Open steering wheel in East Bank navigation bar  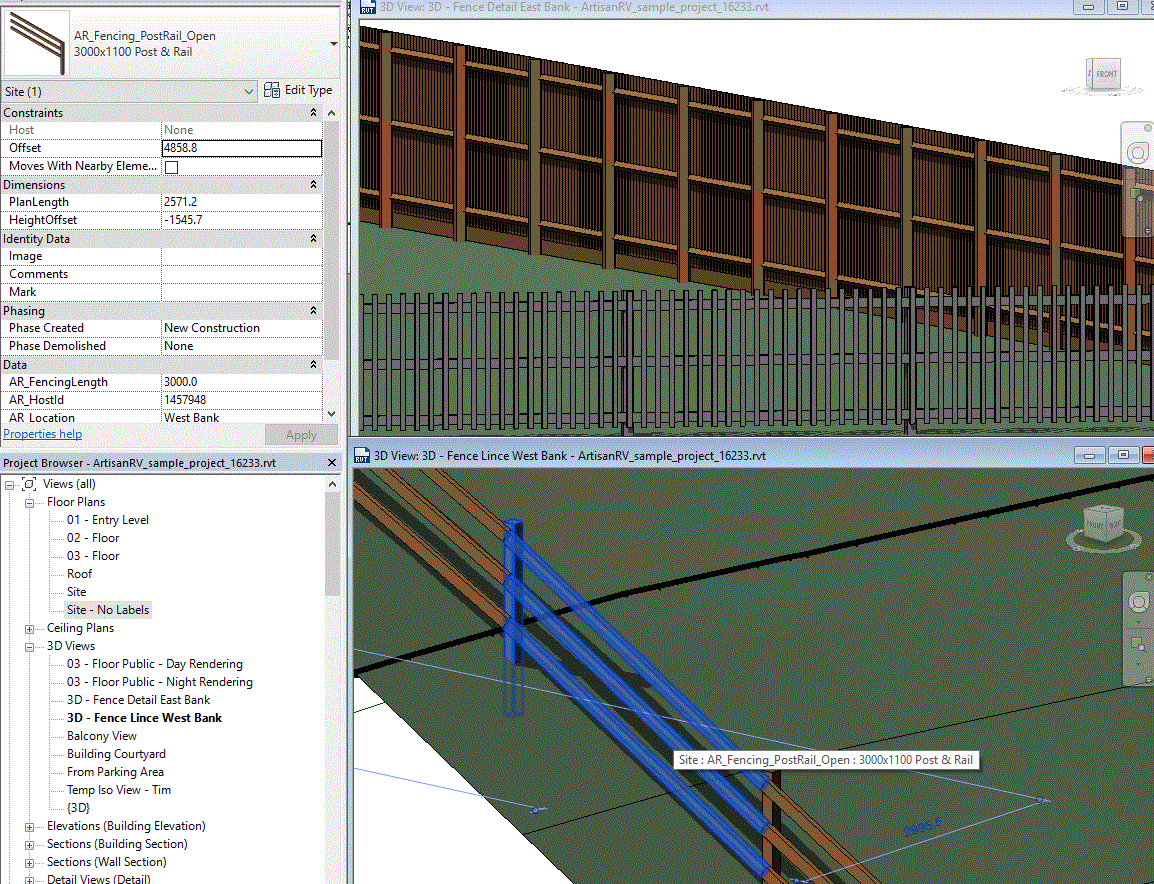click(x=1139, y=152)
